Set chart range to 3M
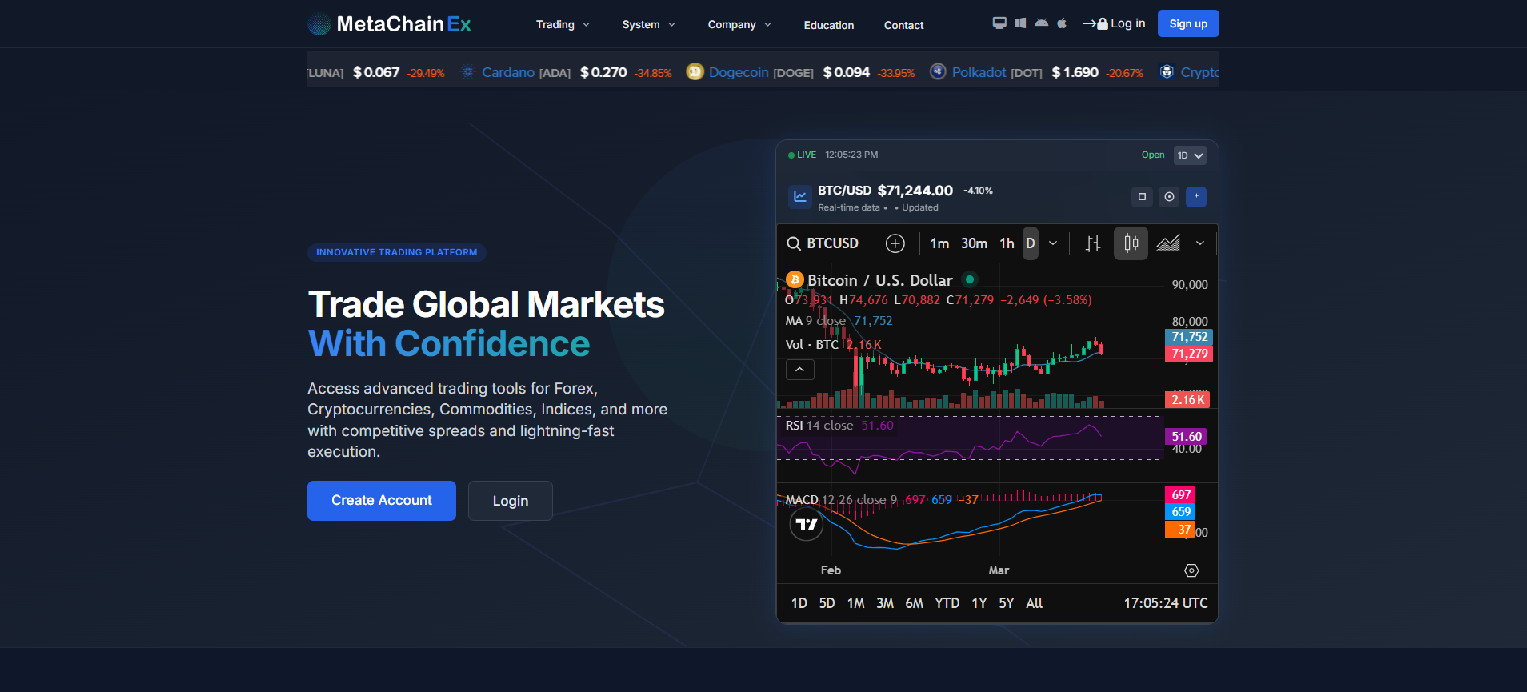1527x692 pixels. click(x=885, y=603)
